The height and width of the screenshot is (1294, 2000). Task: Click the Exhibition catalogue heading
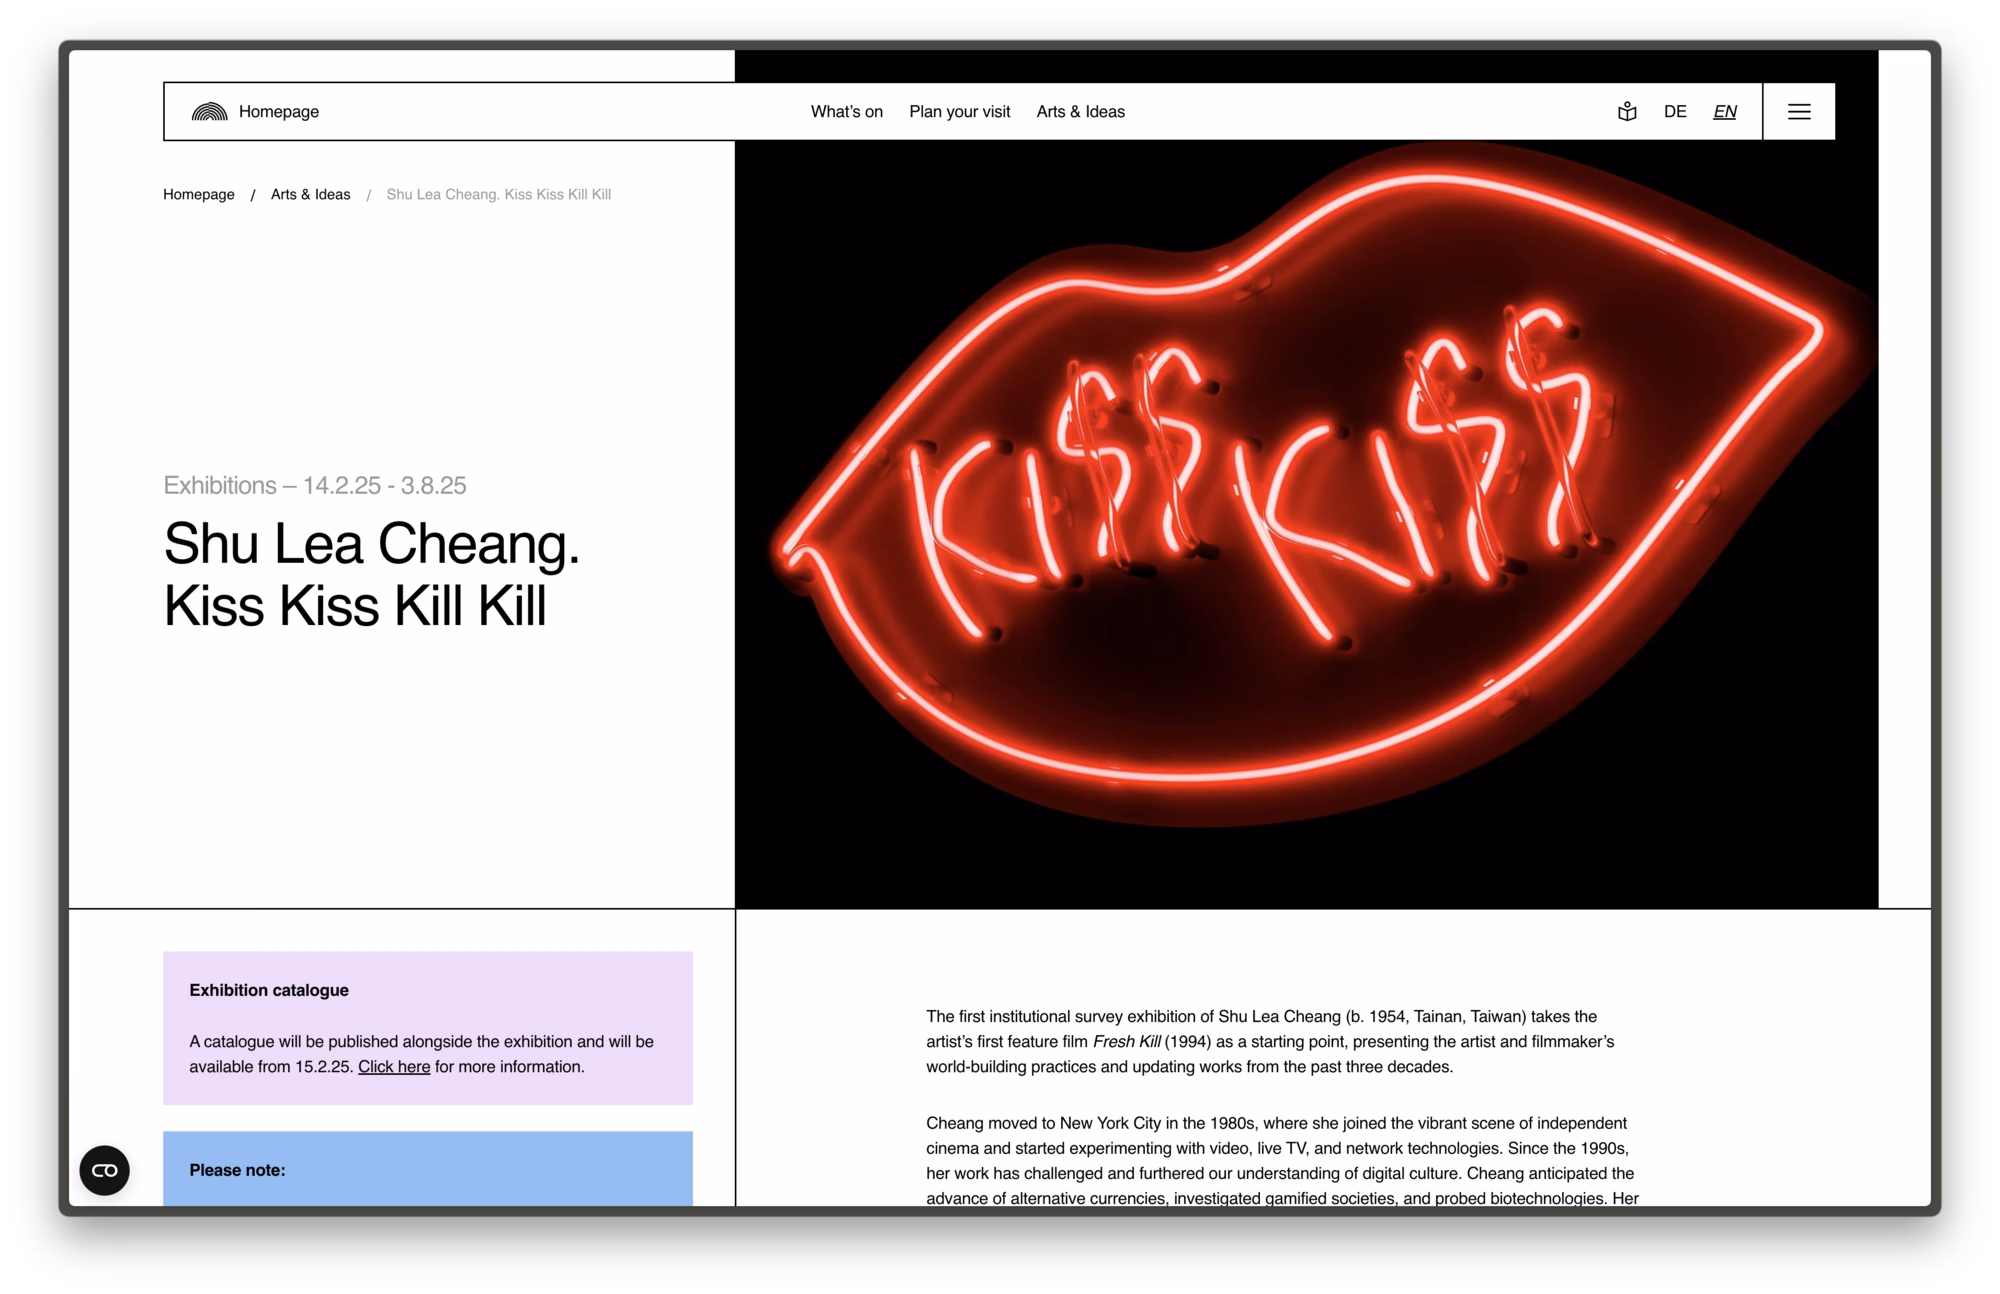[x=269, y=990]
